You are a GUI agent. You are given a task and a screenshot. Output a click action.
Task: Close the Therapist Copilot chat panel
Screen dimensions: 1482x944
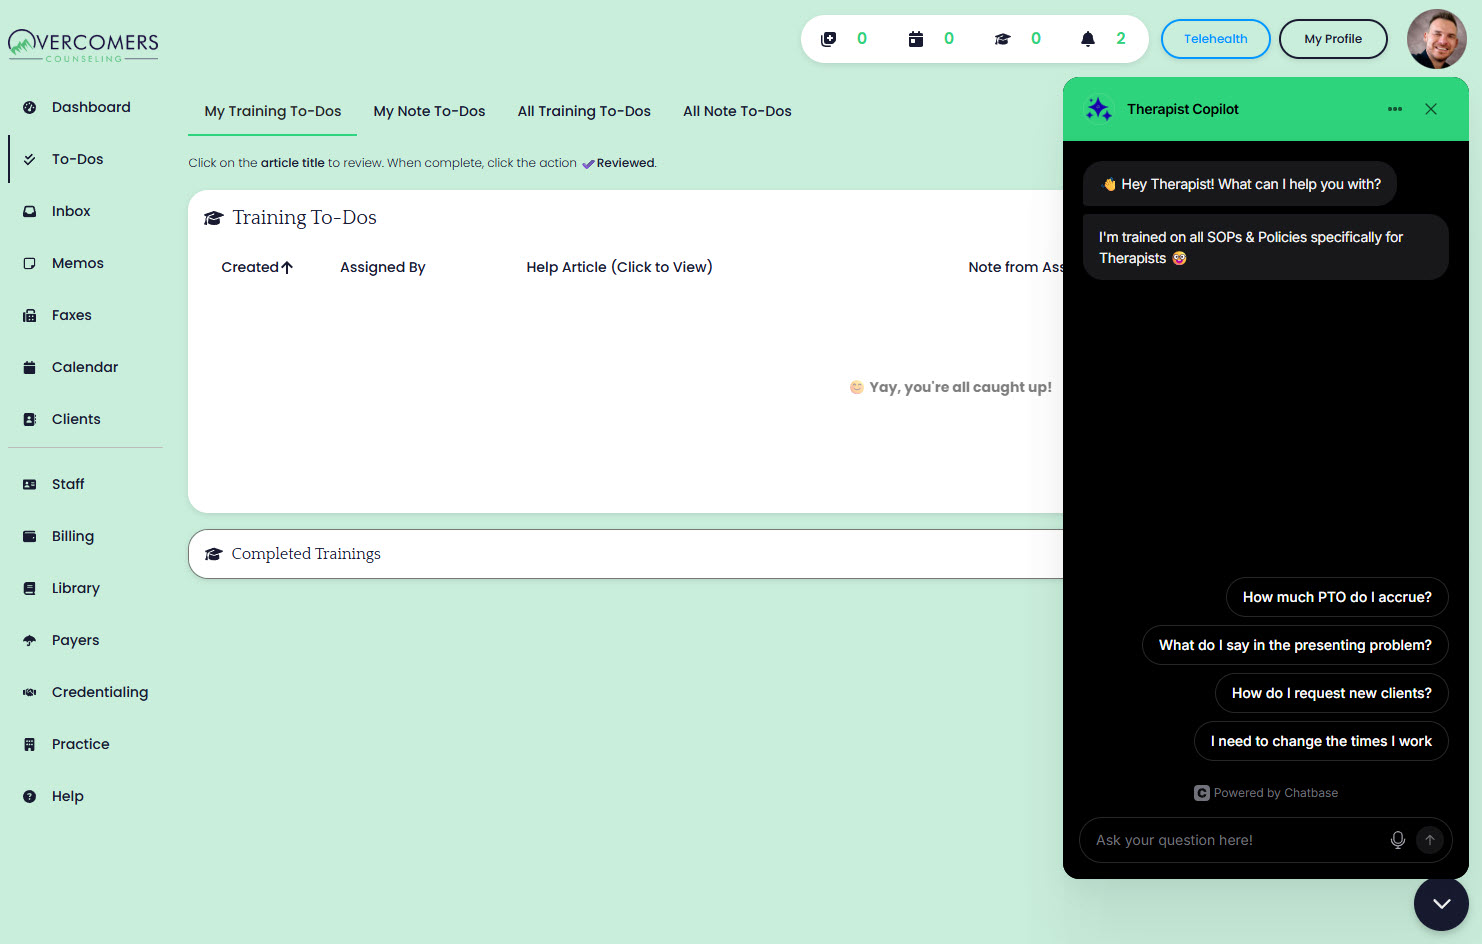pyautogui.click(x=1431, y=109)
